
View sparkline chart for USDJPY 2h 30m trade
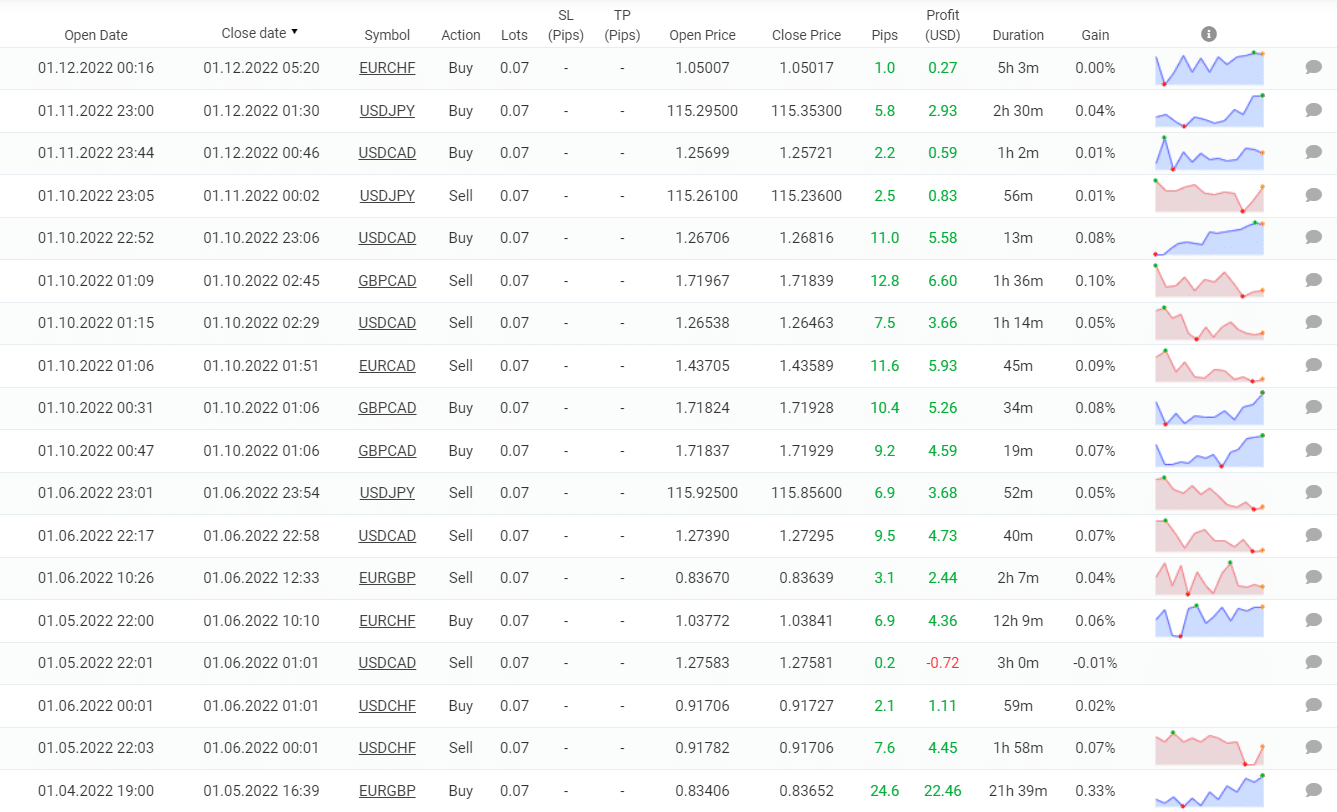pyautogui.click(x=1209, y=111)
